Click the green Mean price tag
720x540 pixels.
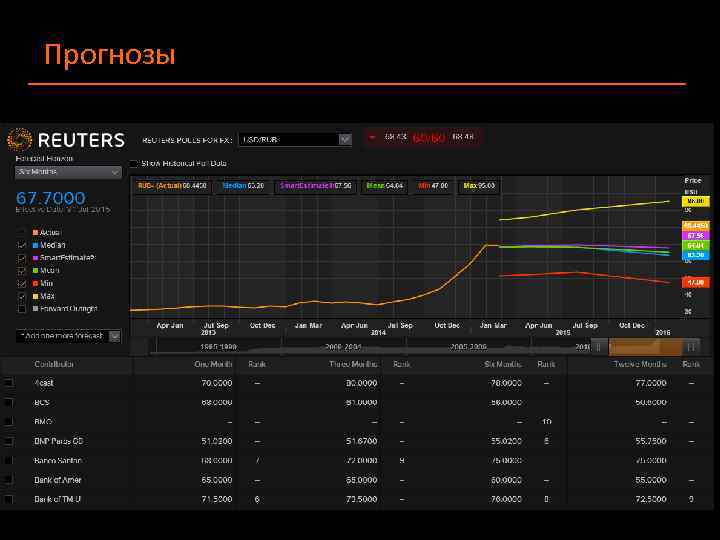(696, 246)
